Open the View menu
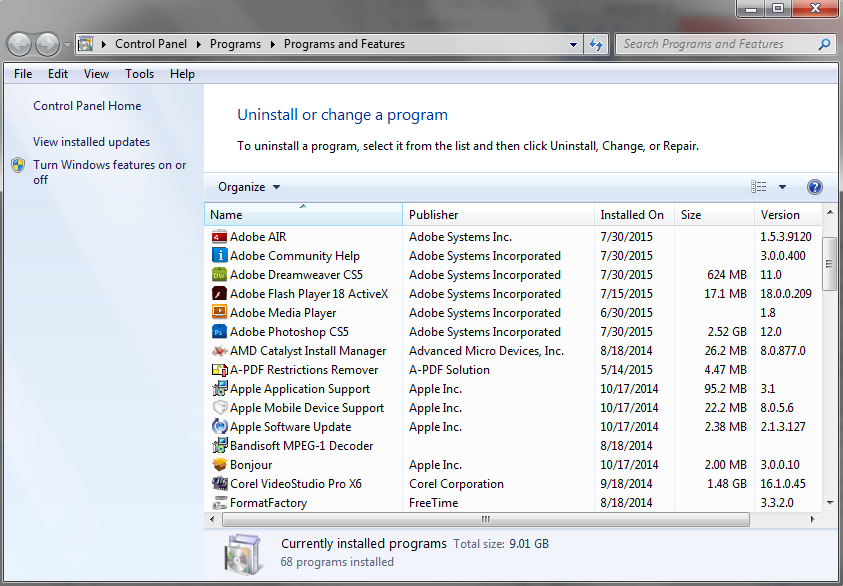The image size is (843, 586). click(x=96, y=74)
